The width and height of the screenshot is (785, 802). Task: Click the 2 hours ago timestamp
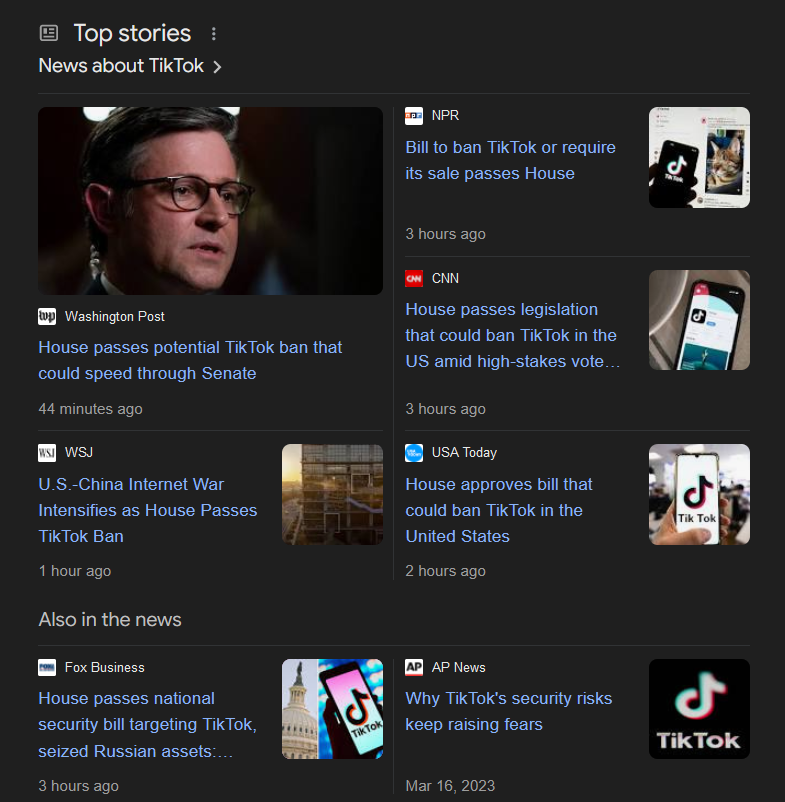(x=445, y=571)
